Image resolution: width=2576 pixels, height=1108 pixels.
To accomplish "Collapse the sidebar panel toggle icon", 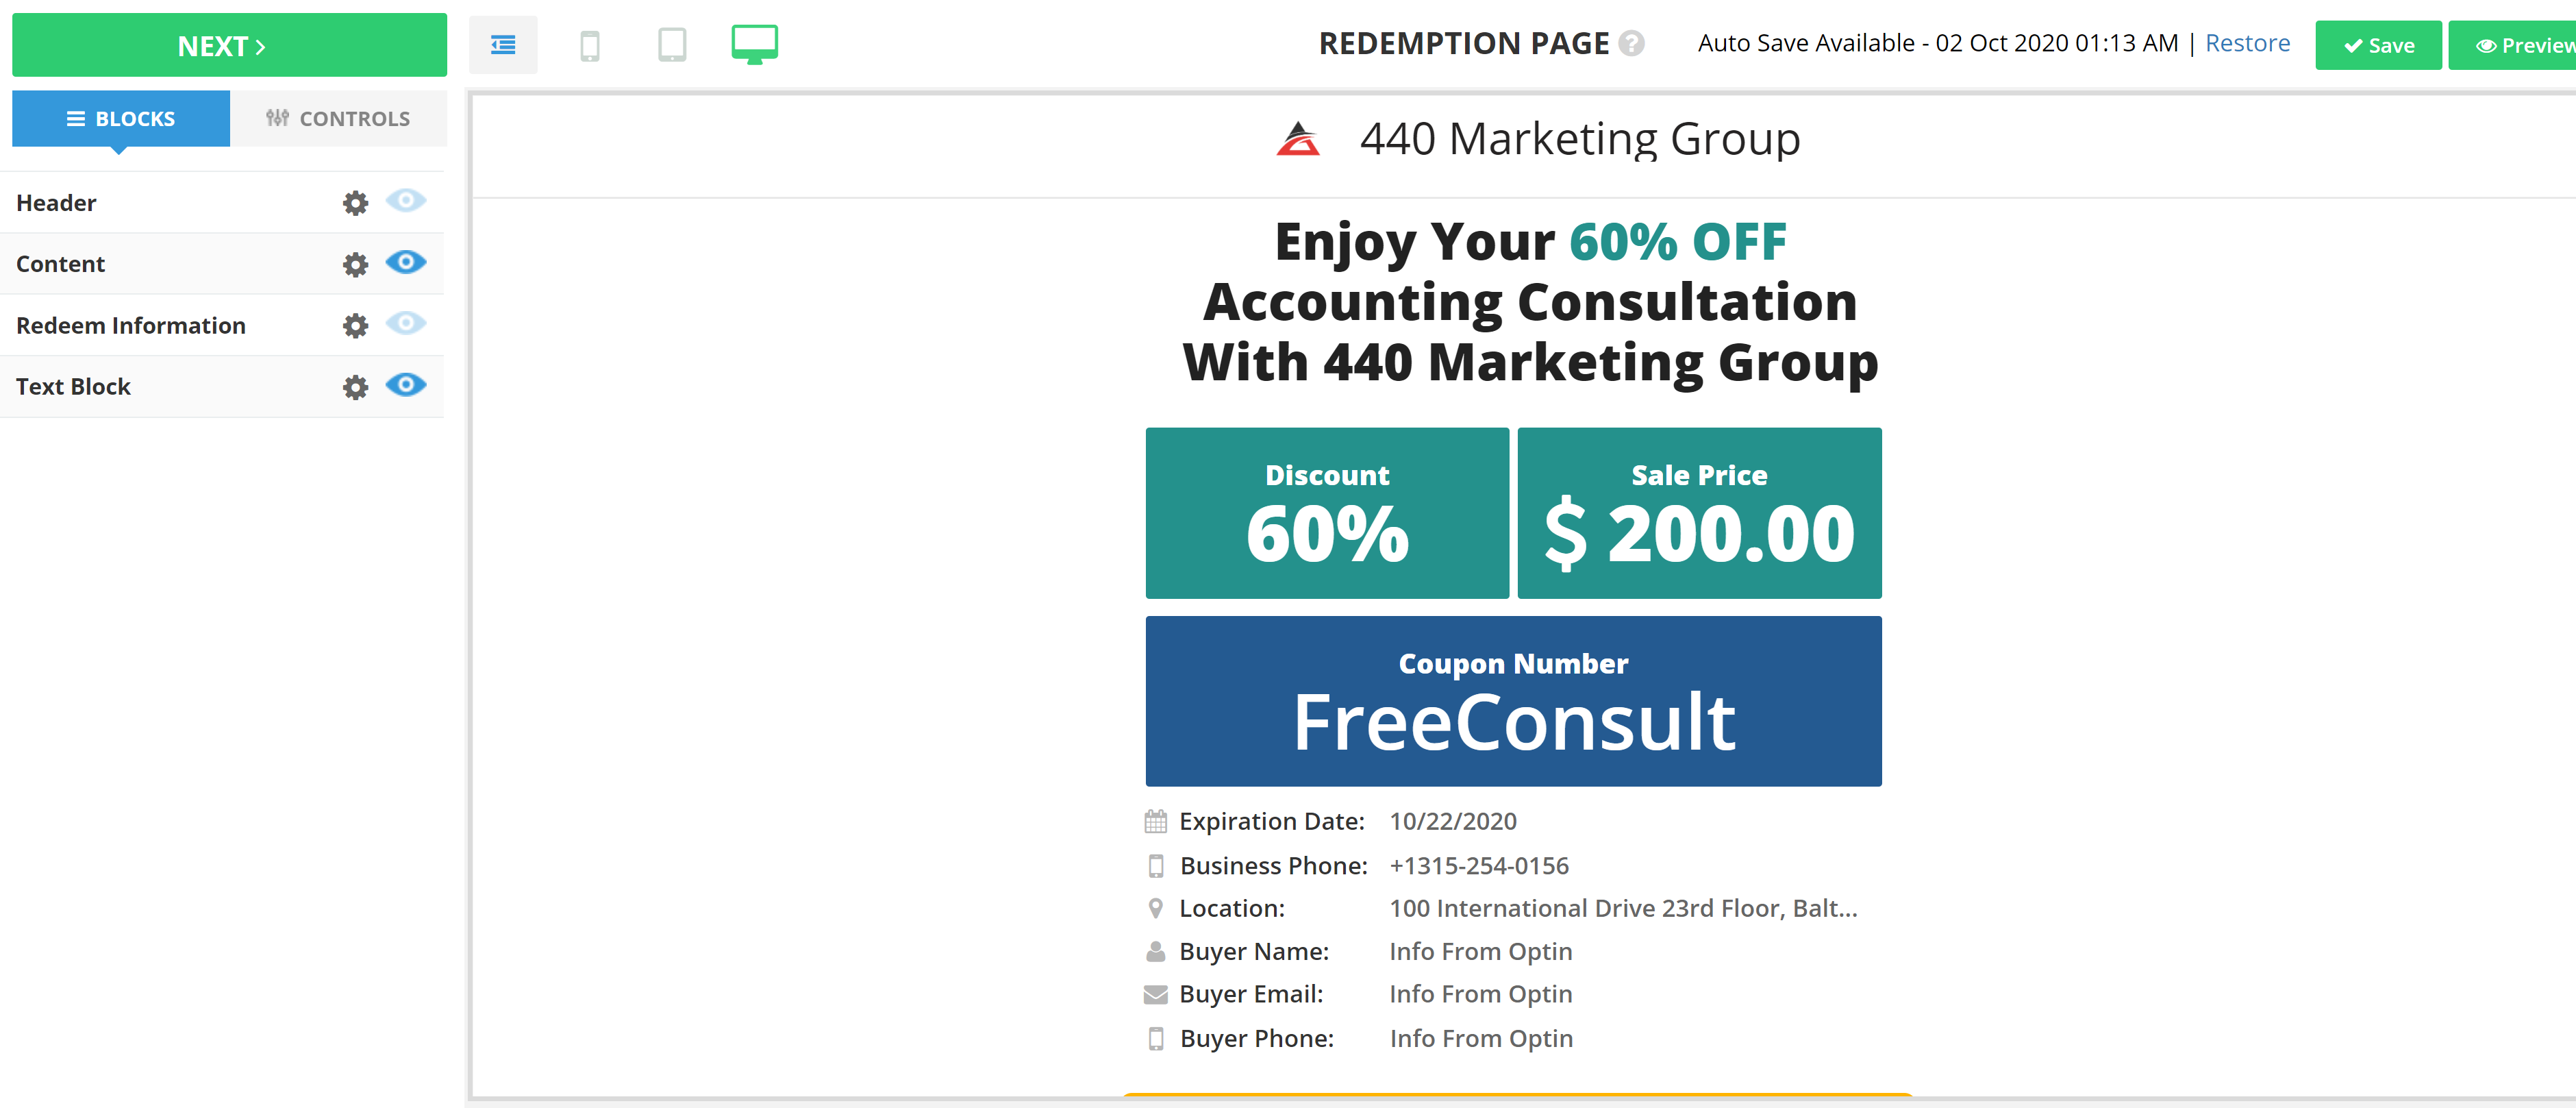I will point(503,45).
